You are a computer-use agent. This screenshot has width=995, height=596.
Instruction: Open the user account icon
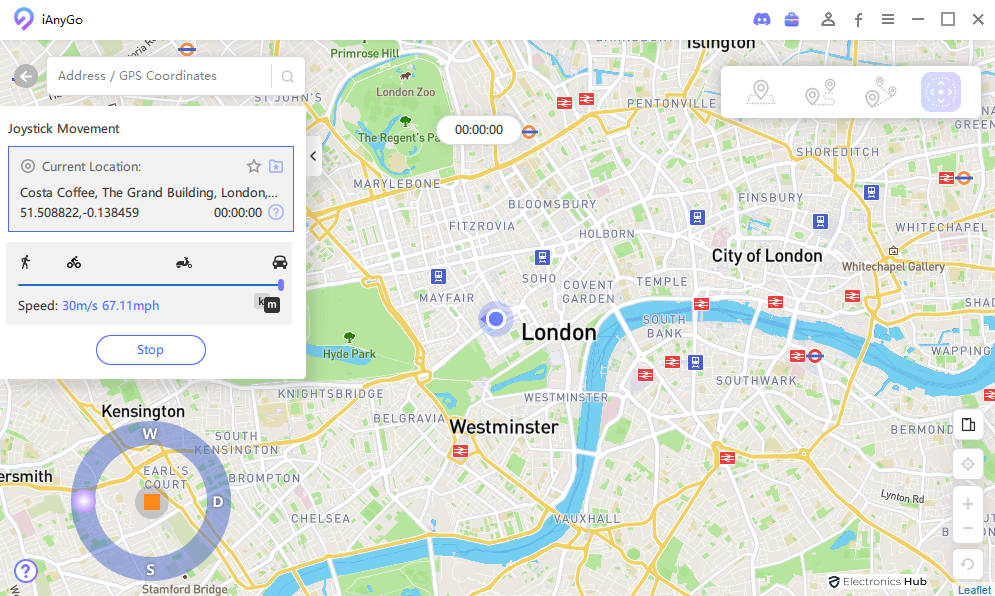click(x=827, y=20)
